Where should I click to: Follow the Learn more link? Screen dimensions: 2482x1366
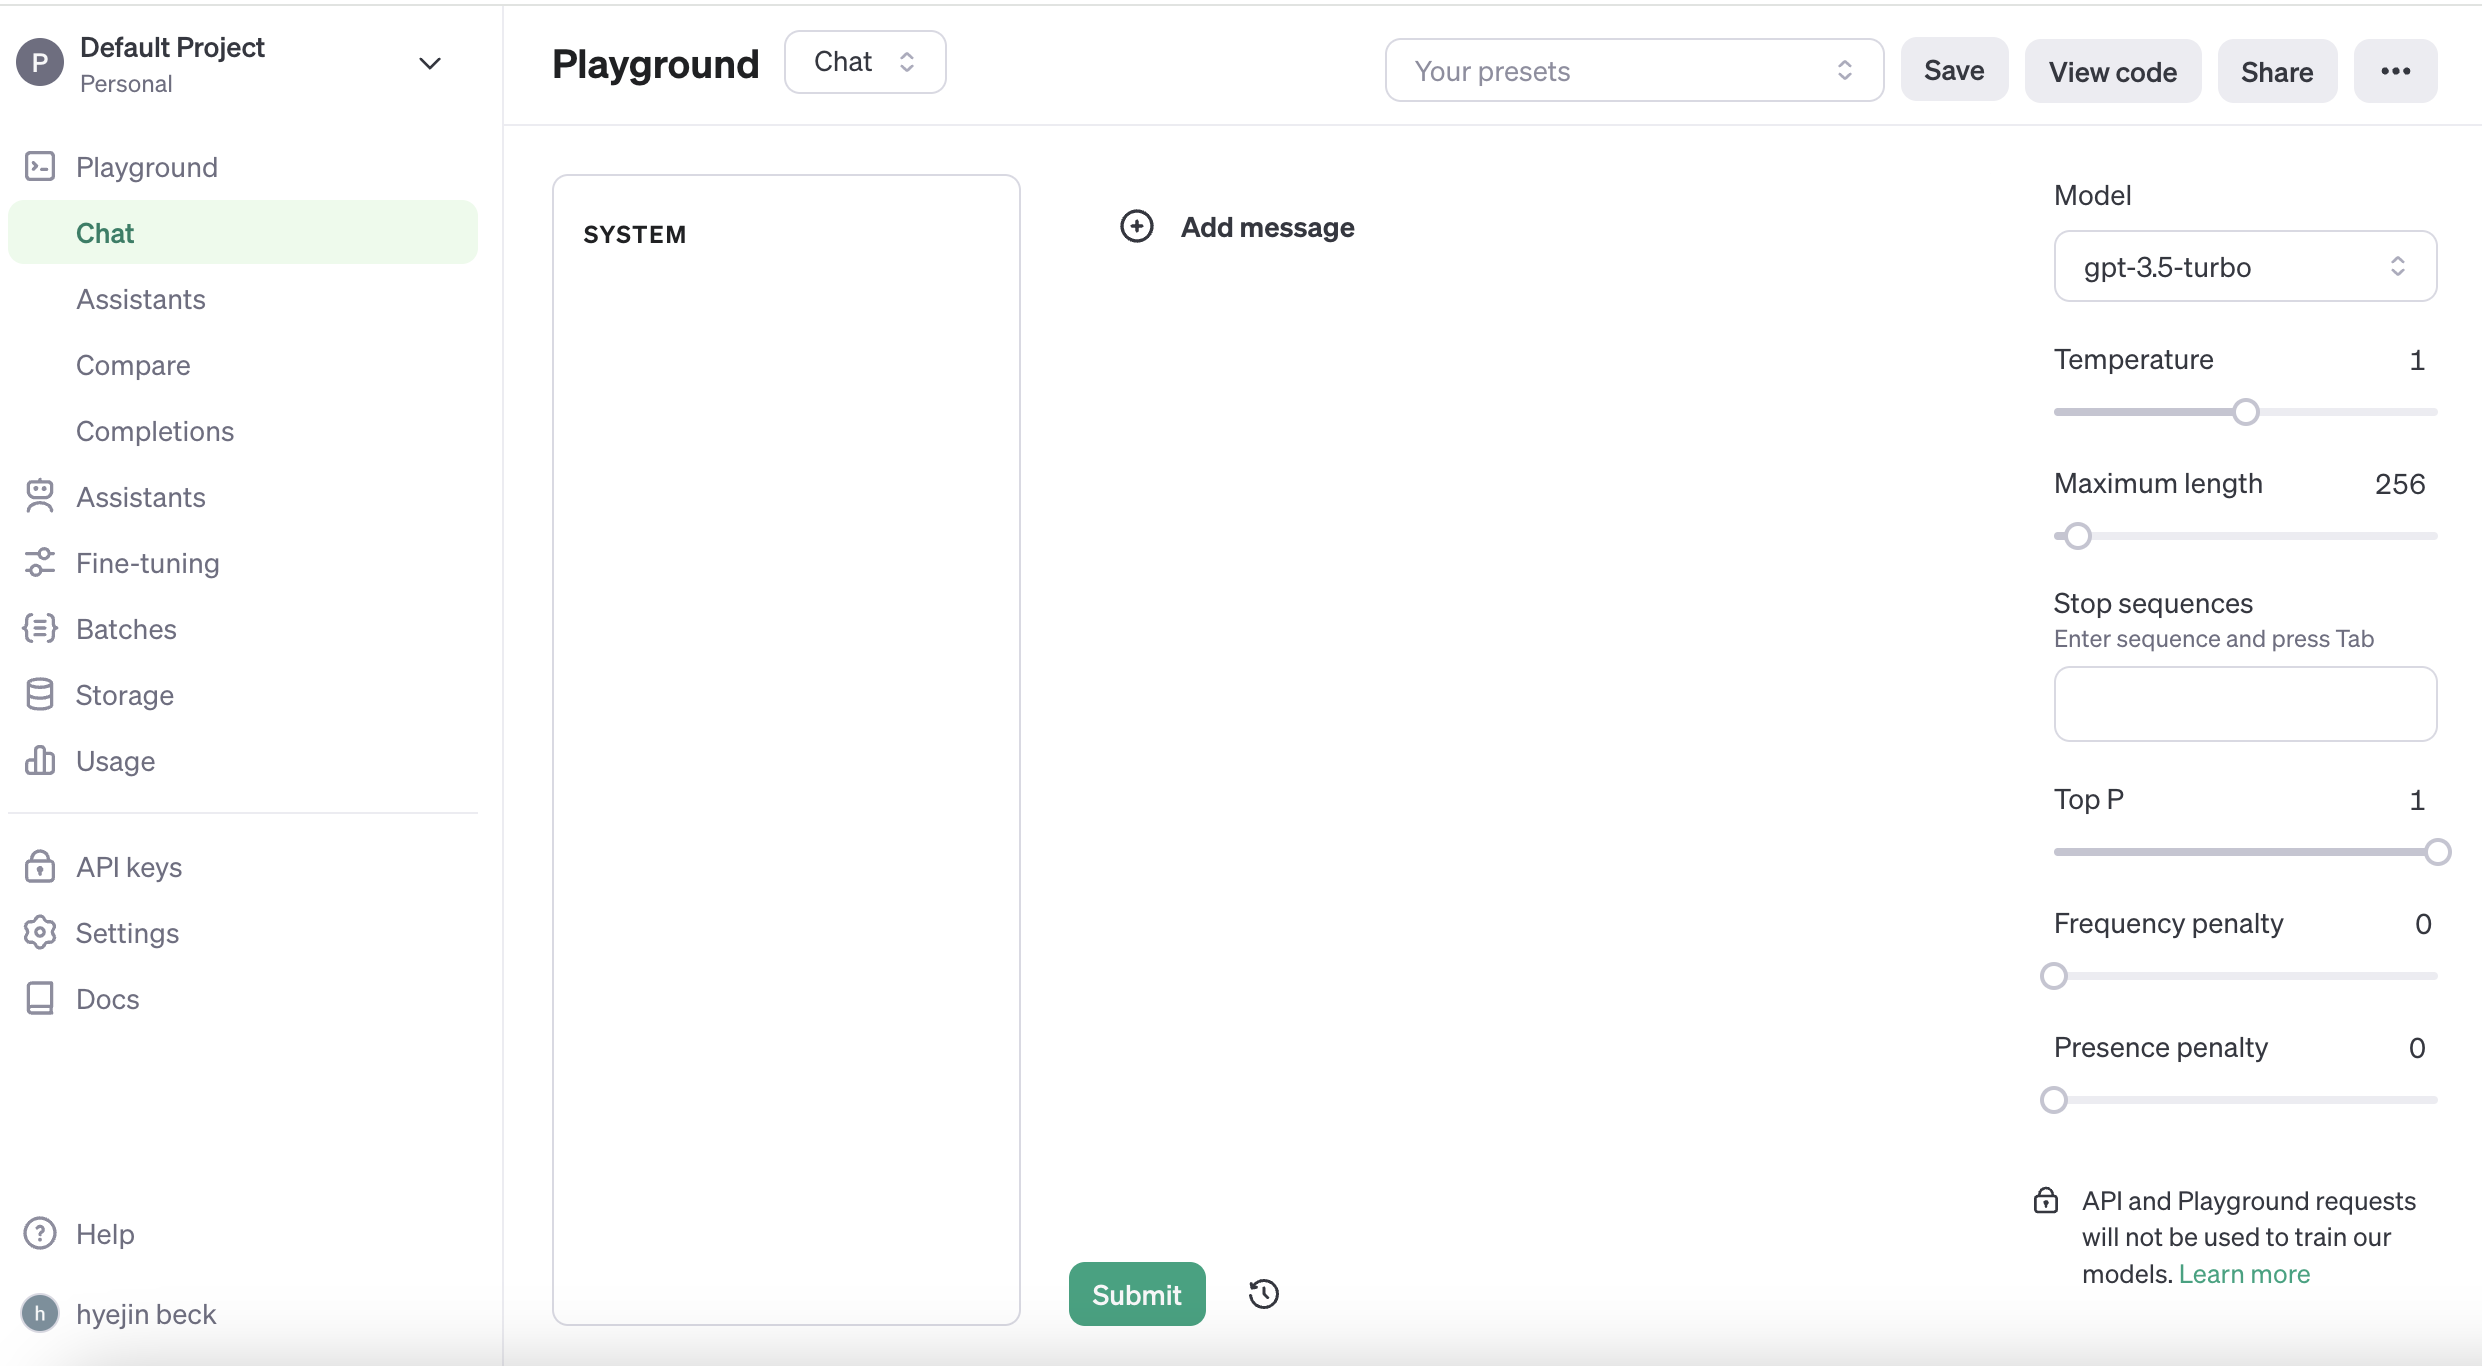2244,1273
